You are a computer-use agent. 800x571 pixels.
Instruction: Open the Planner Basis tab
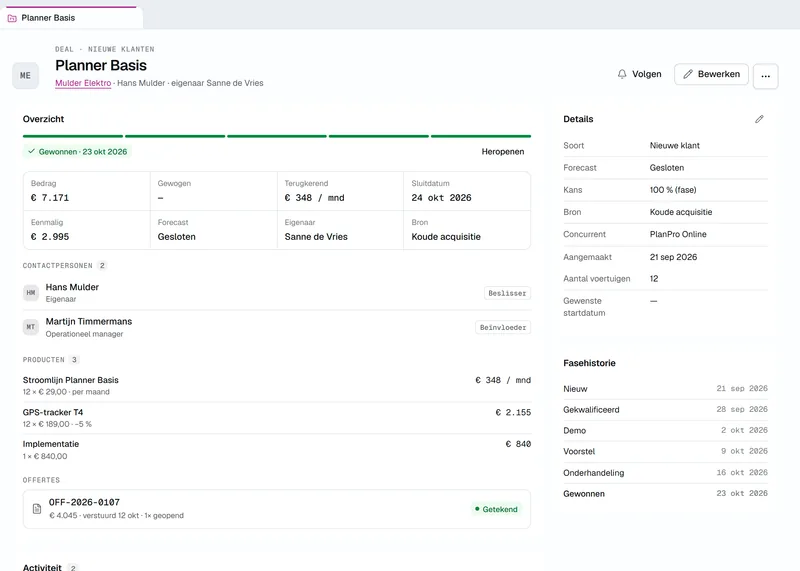pos(71,18)
